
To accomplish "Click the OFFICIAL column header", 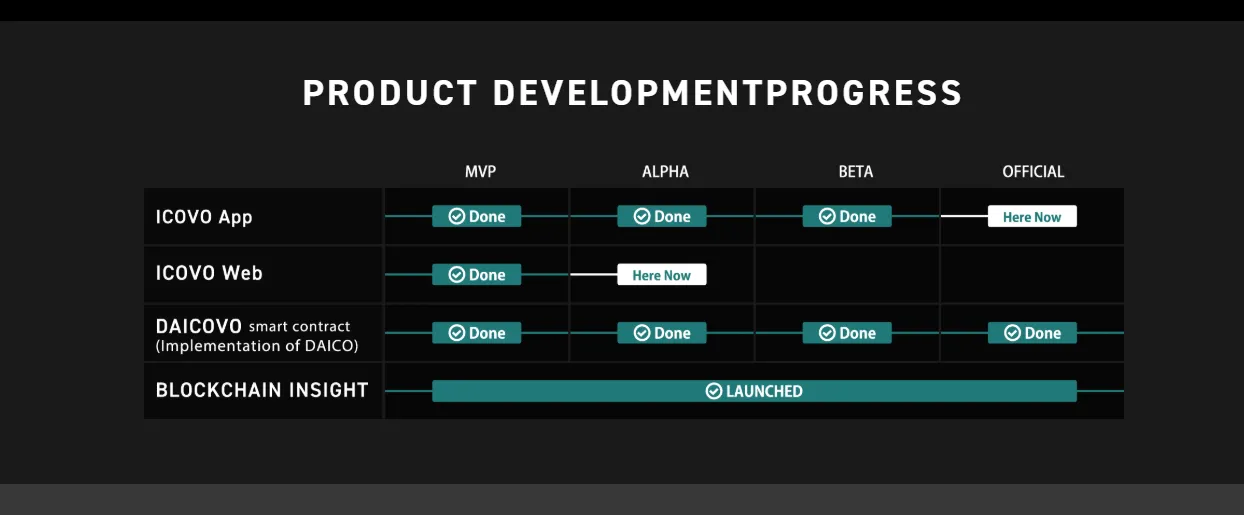I will [1033, 172].
